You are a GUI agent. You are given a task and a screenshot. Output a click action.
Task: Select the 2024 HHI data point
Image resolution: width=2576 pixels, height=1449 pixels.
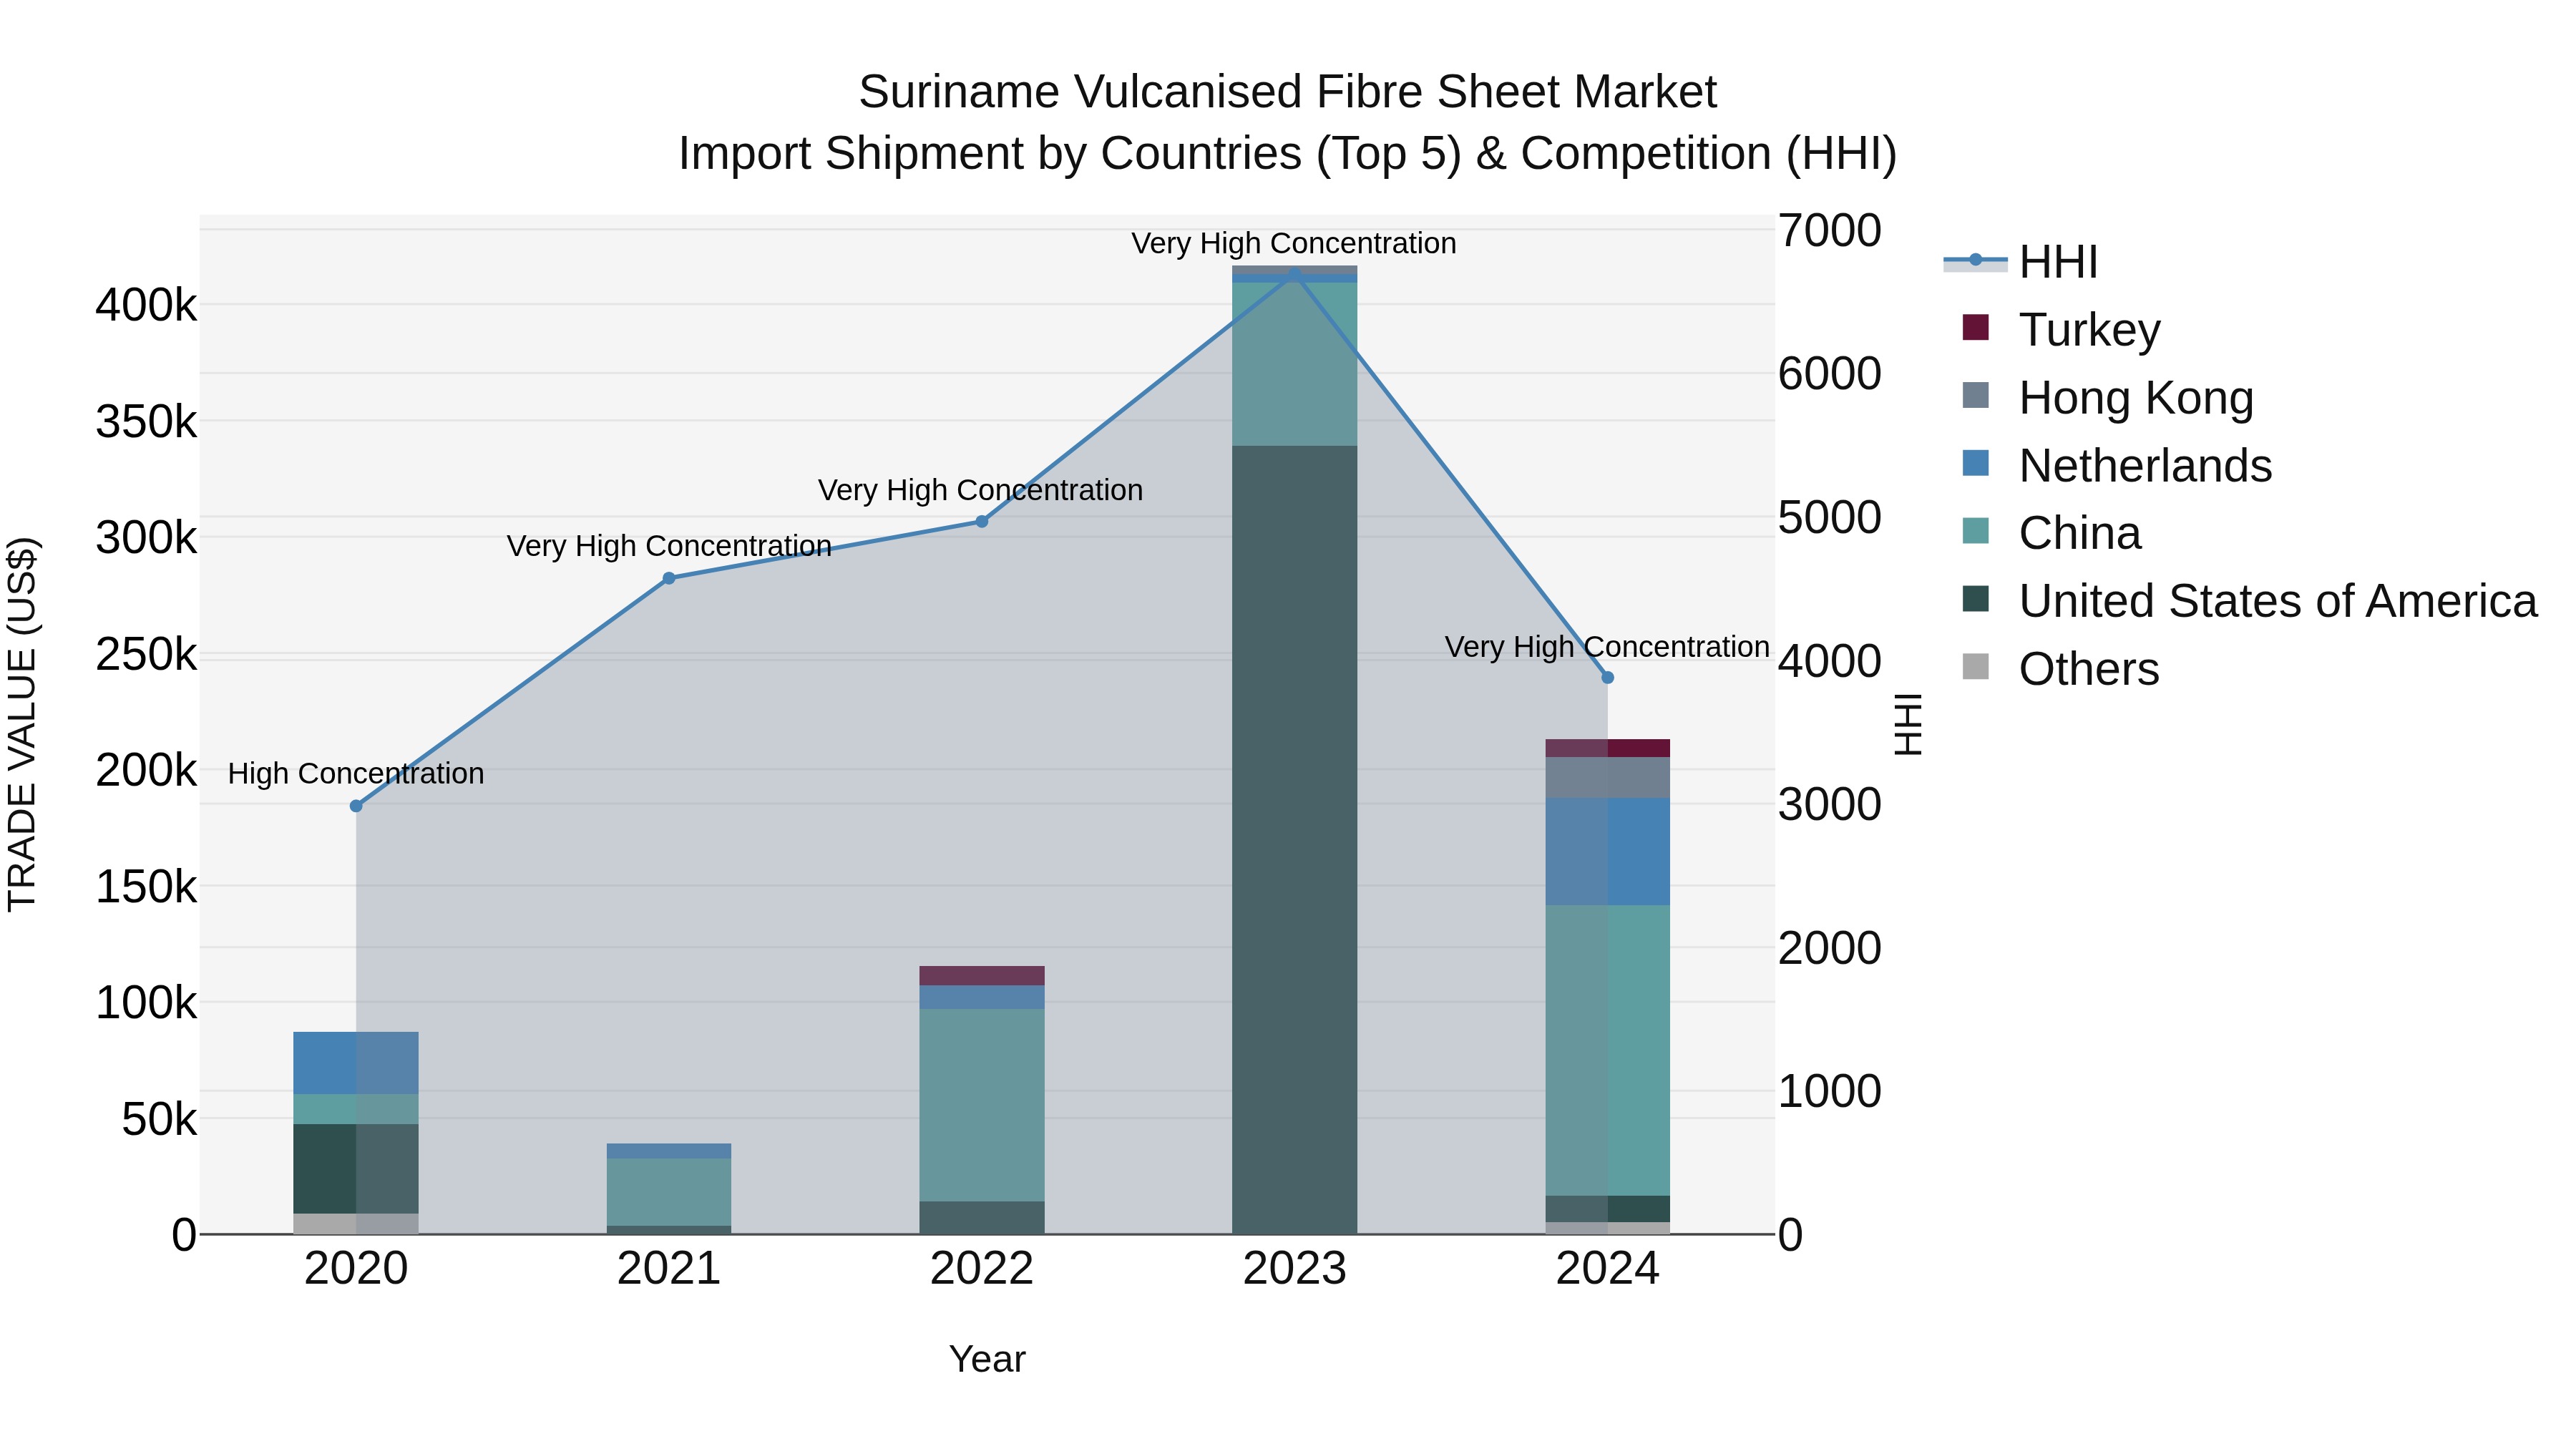1608,678
